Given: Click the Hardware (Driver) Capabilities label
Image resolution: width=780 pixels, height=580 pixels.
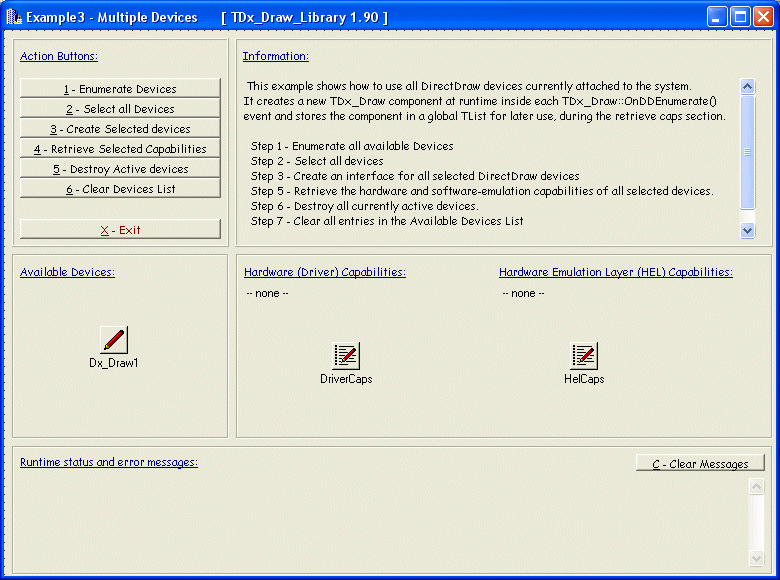Looking at the screenshot, I should point(325,272).
